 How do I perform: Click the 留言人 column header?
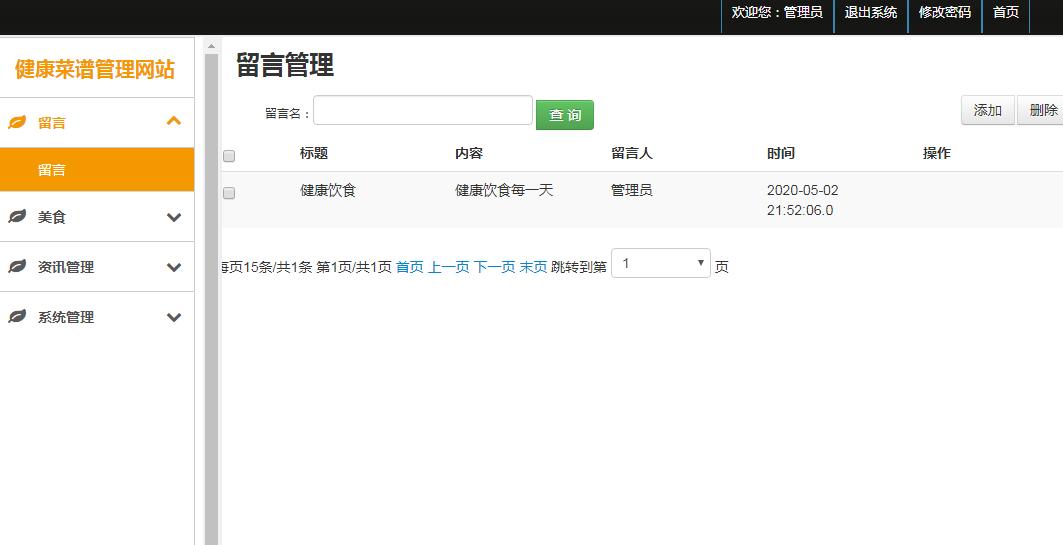click(632, 153)
